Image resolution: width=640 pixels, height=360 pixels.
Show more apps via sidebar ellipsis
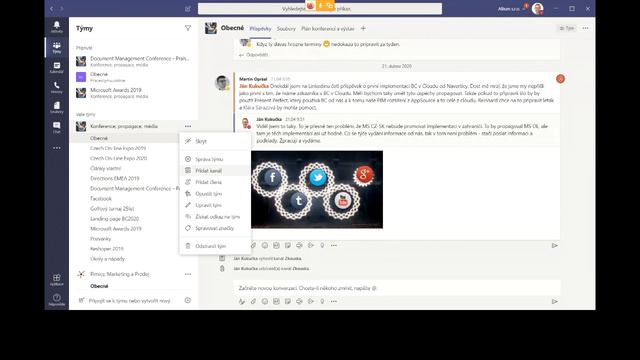(x=57, y=148)
